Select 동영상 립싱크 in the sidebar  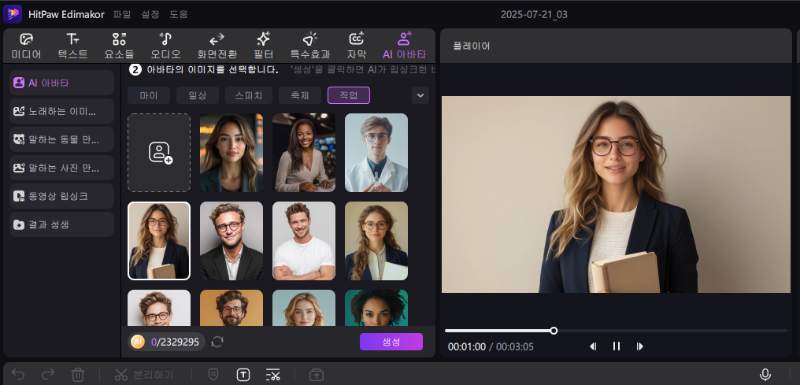pos(61,196)
